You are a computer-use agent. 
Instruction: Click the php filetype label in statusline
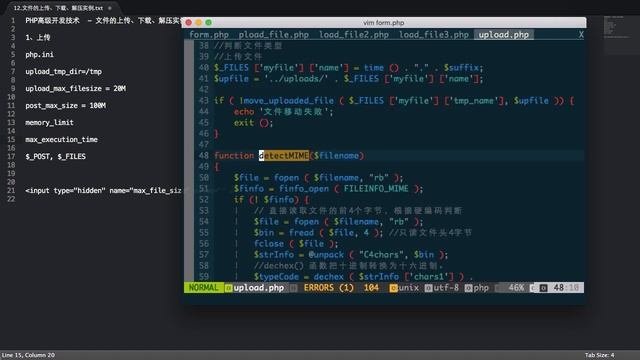pos(481,288)
